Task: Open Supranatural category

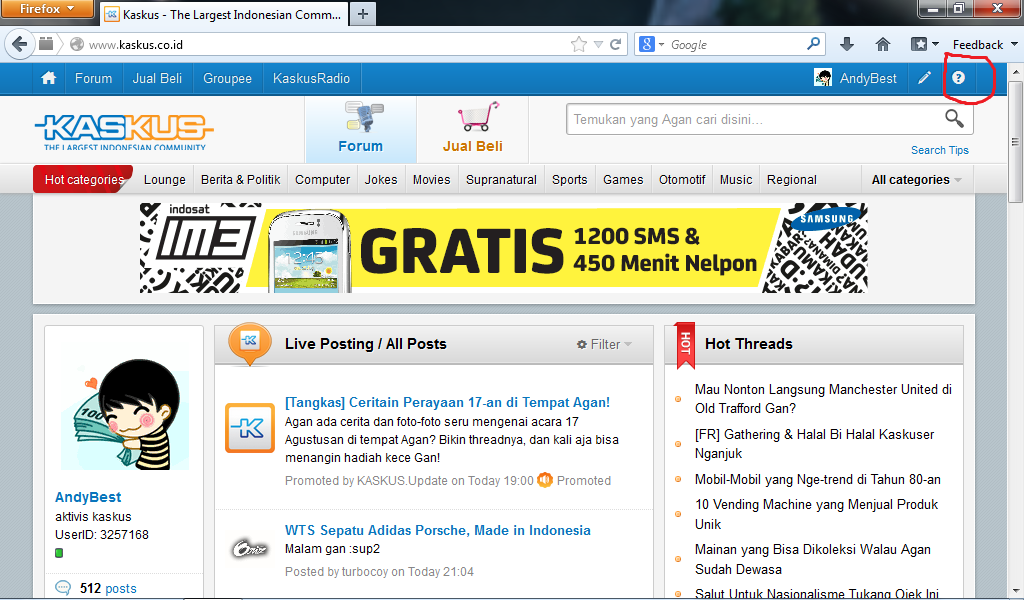Action: tap(502, 180)
